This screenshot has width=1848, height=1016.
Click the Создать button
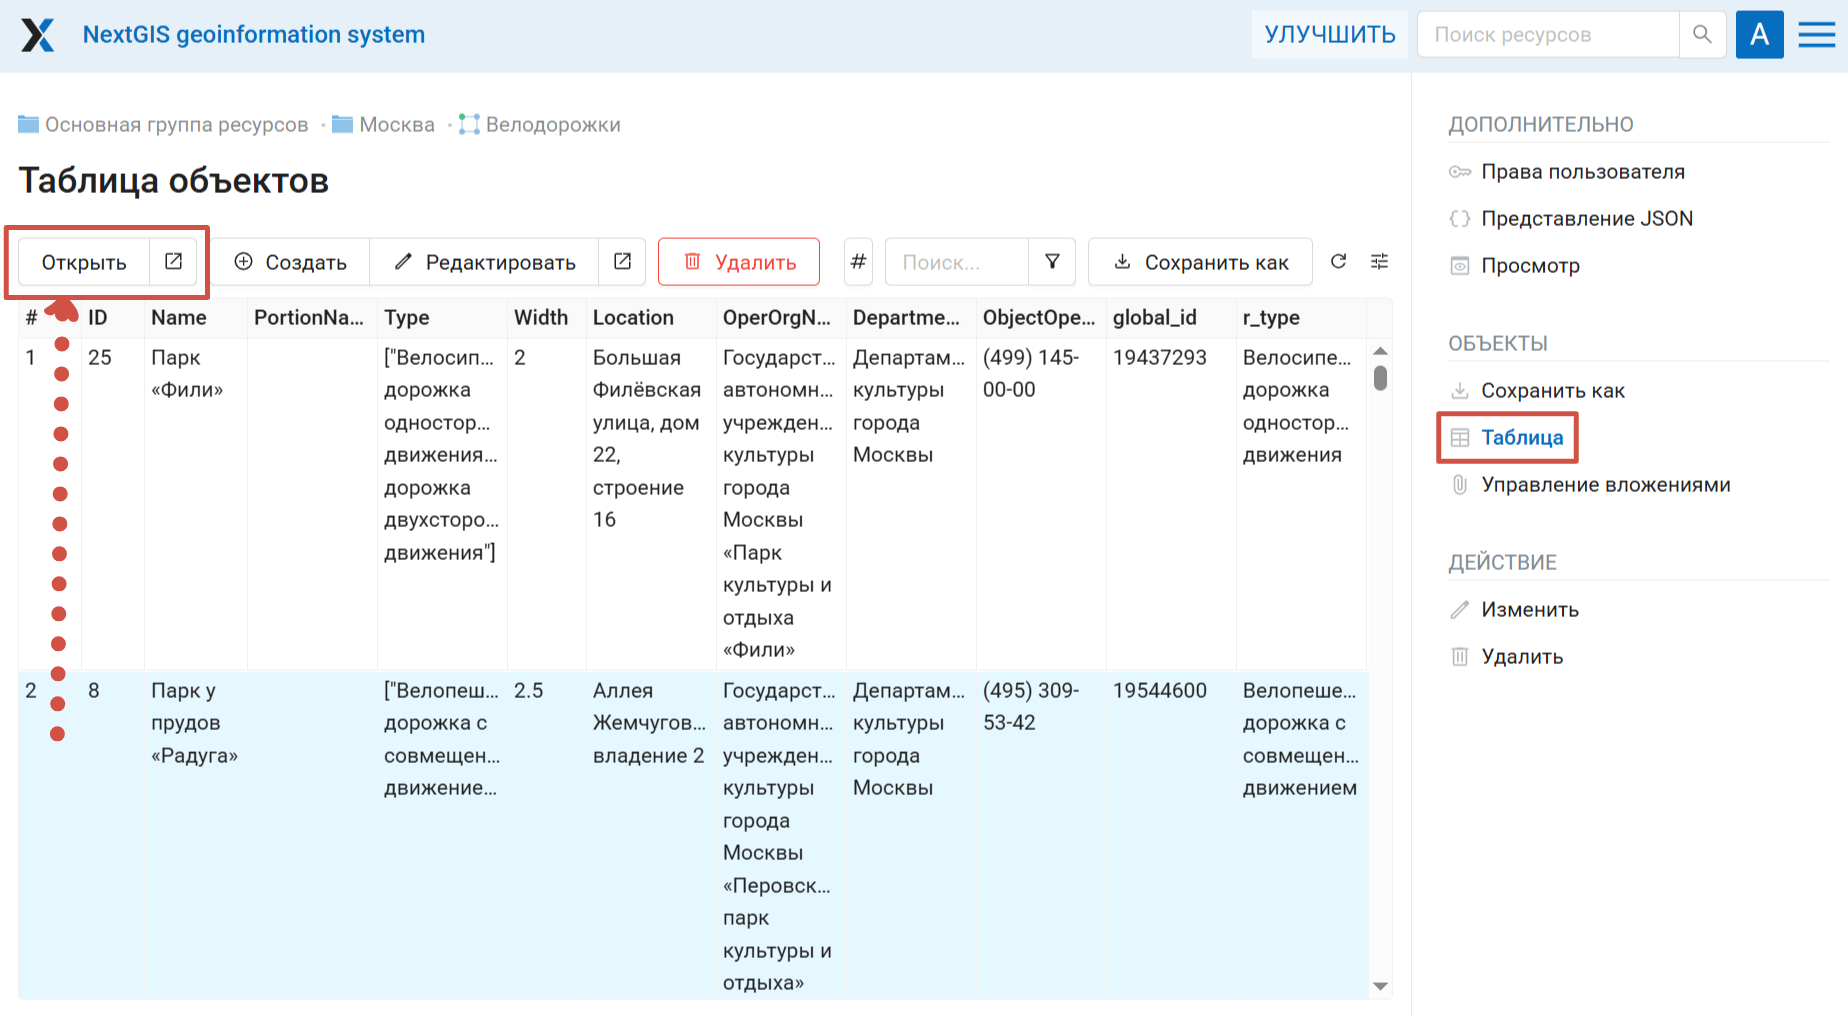click(290, 262)
